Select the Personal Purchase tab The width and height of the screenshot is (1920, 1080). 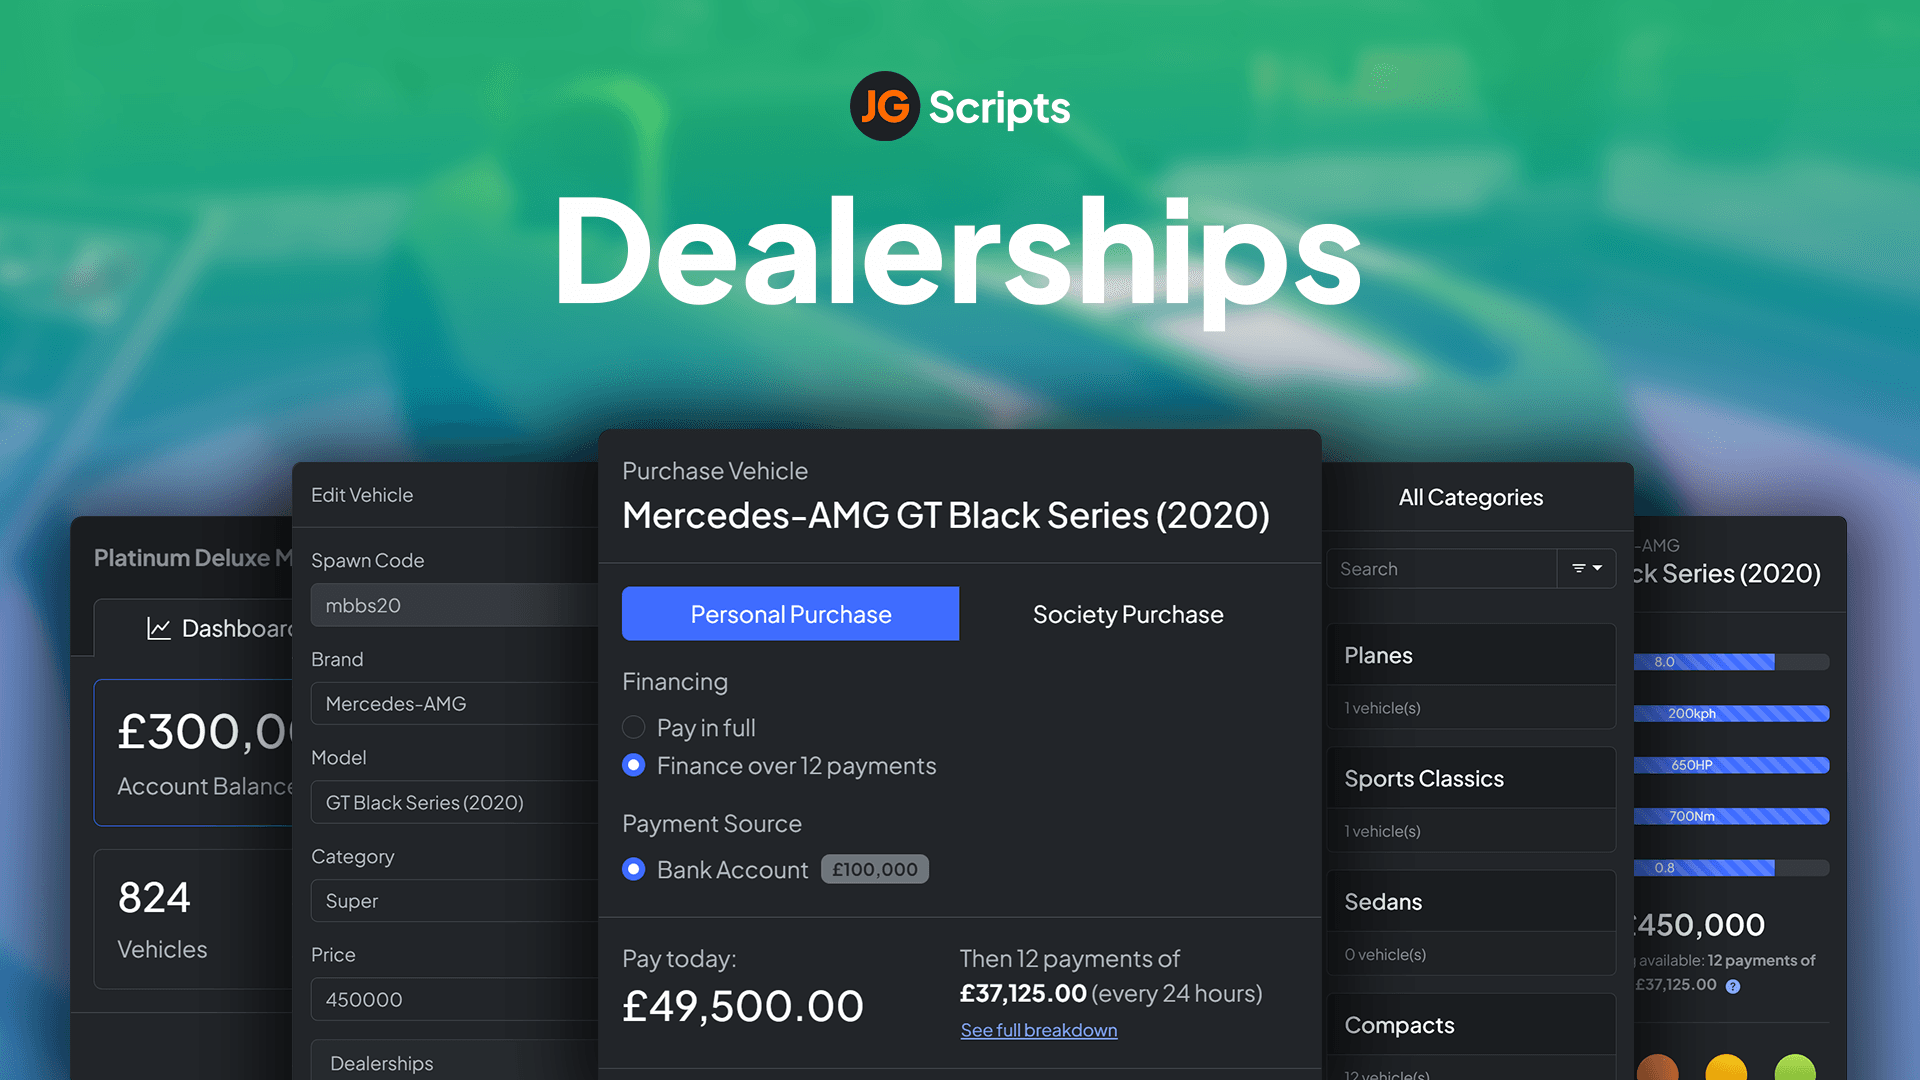(790, 614)
